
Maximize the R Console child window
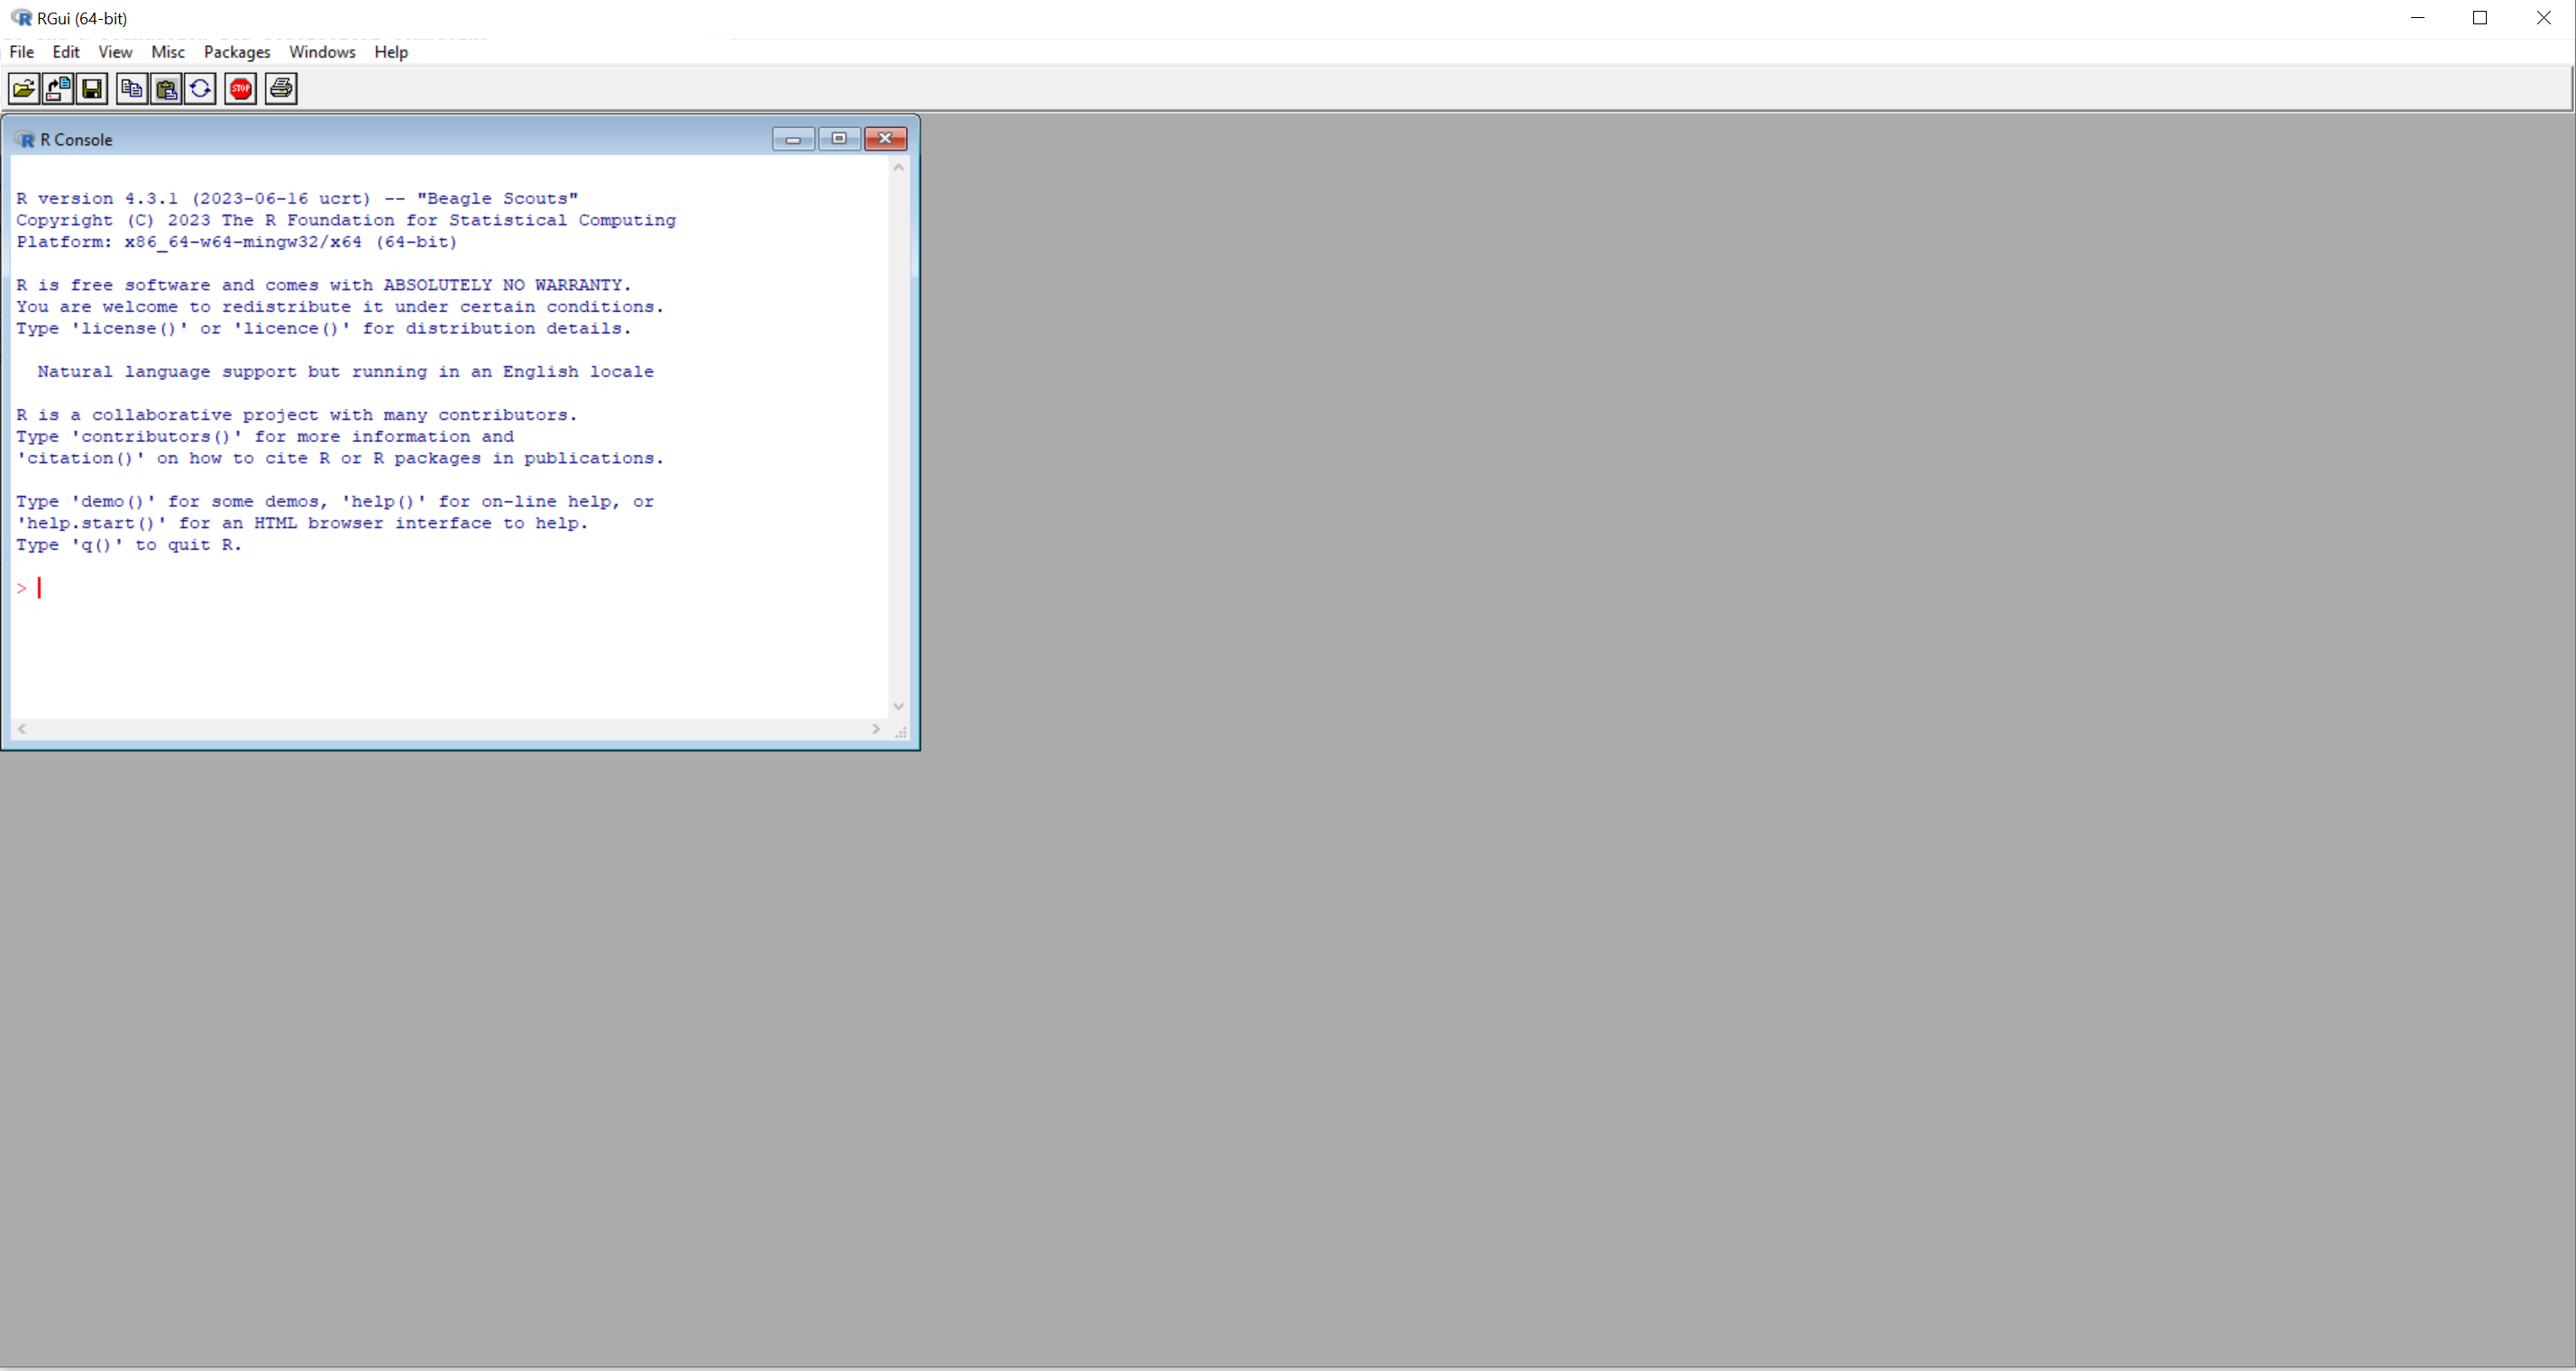click(839, 139)
